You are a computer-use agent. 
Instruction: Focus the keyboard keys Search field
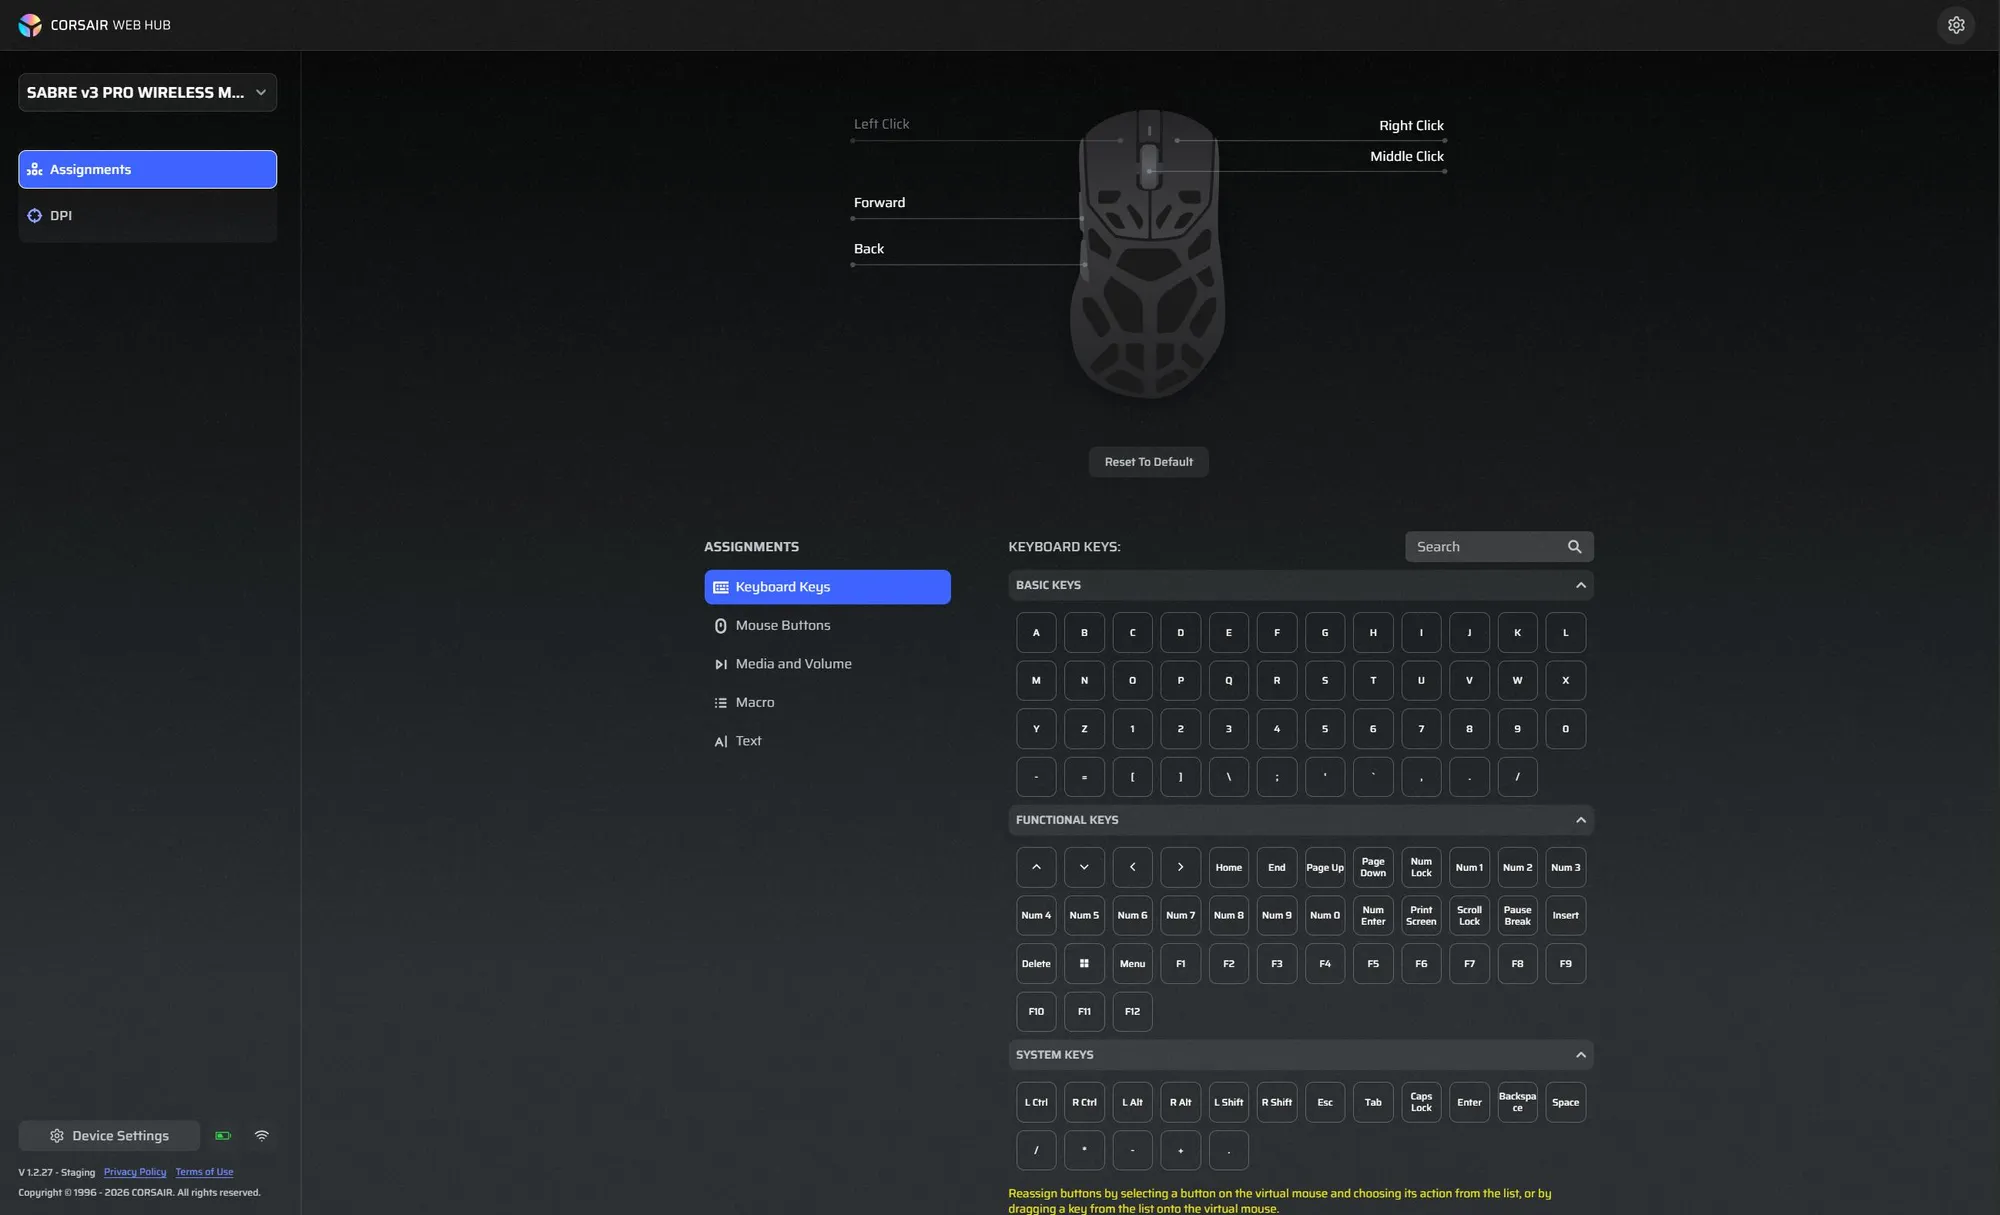[x=1498, y=547]
